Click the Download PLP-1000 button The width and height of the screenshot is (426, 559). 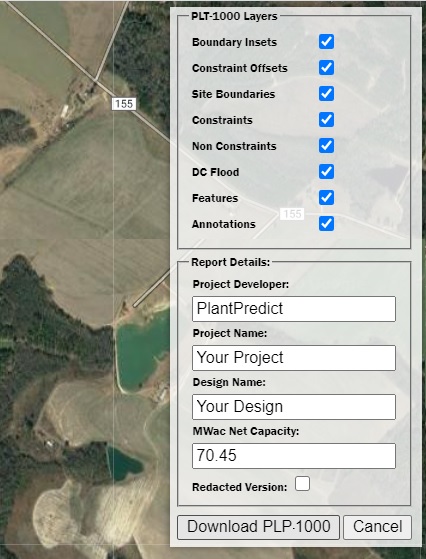[258, 527]
